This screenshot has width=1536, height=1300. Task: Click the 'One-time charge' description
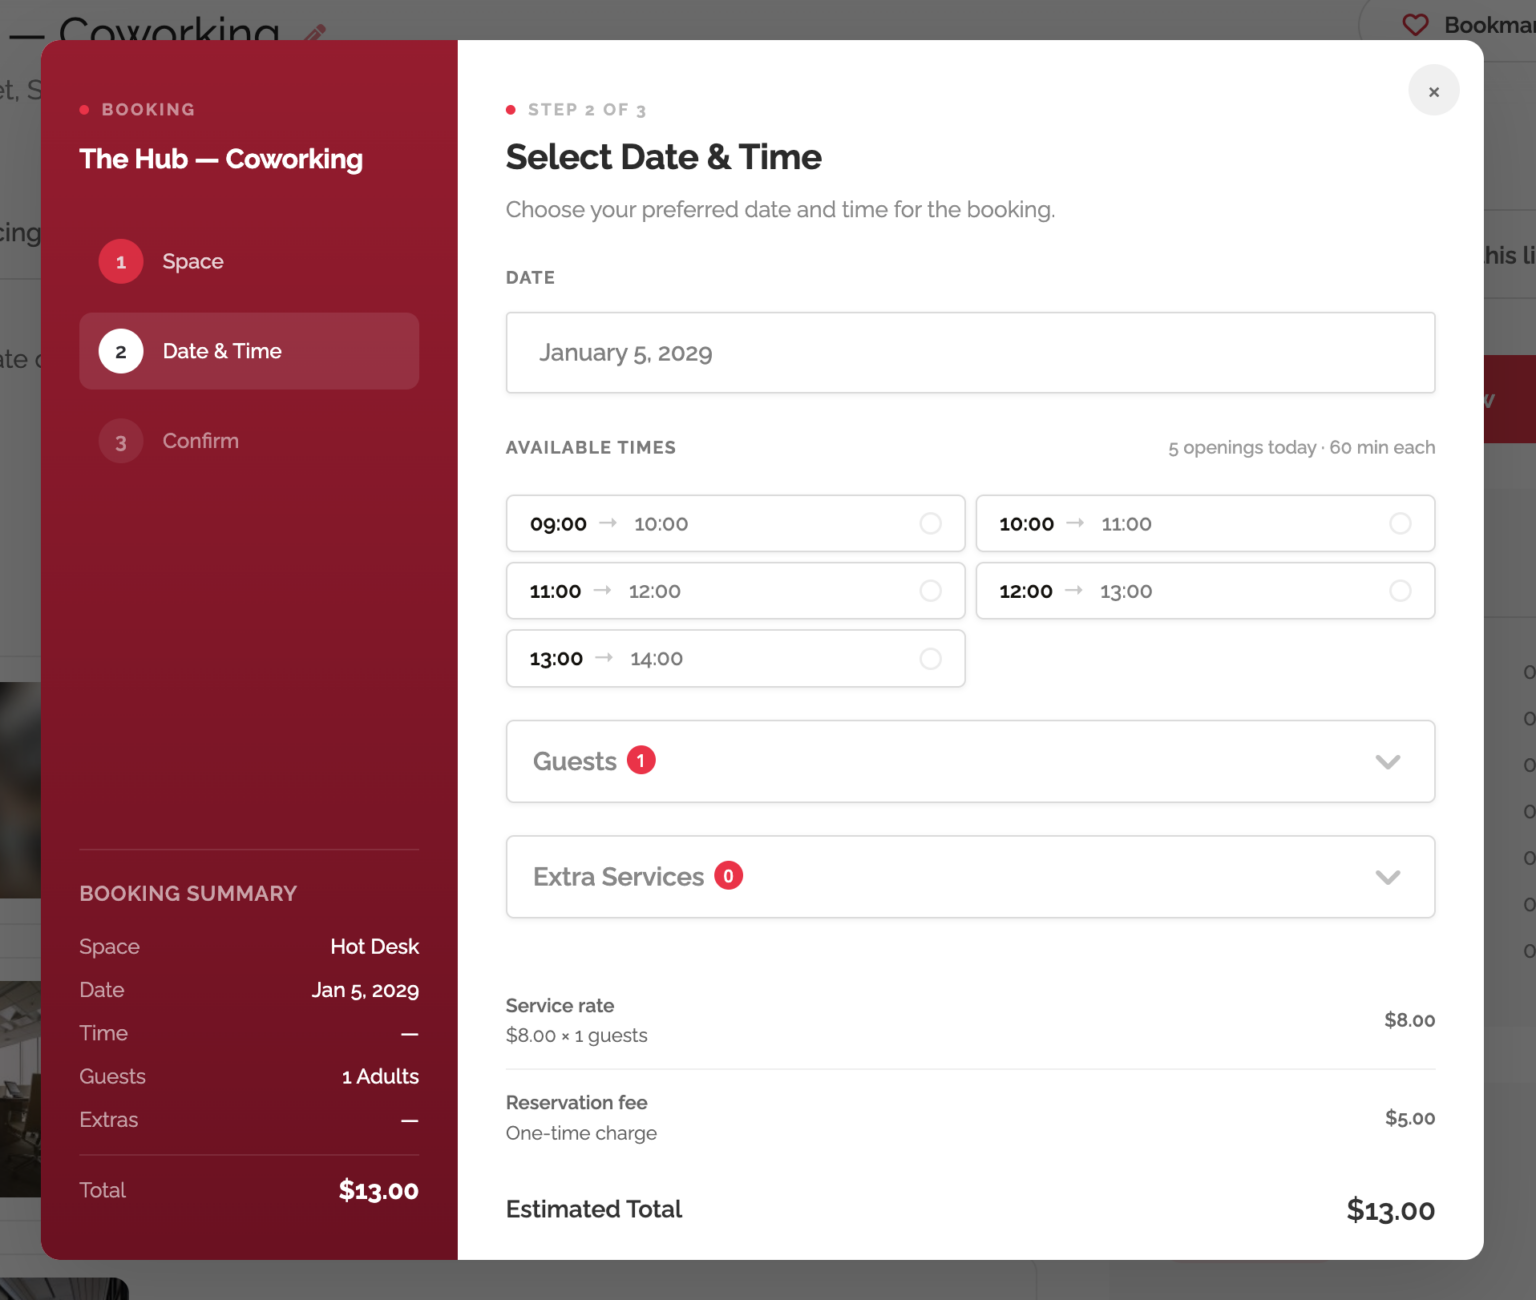(x=581, y=1133)
